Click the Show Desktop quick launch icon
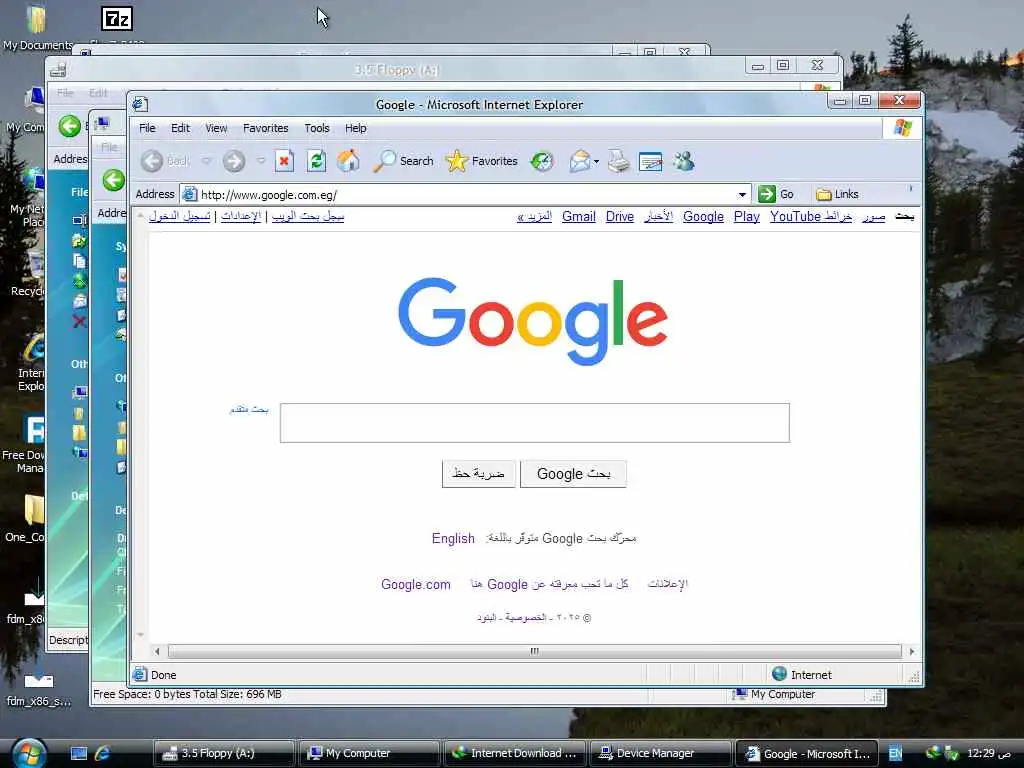1024x768 pixels. (x=78, y=753)
